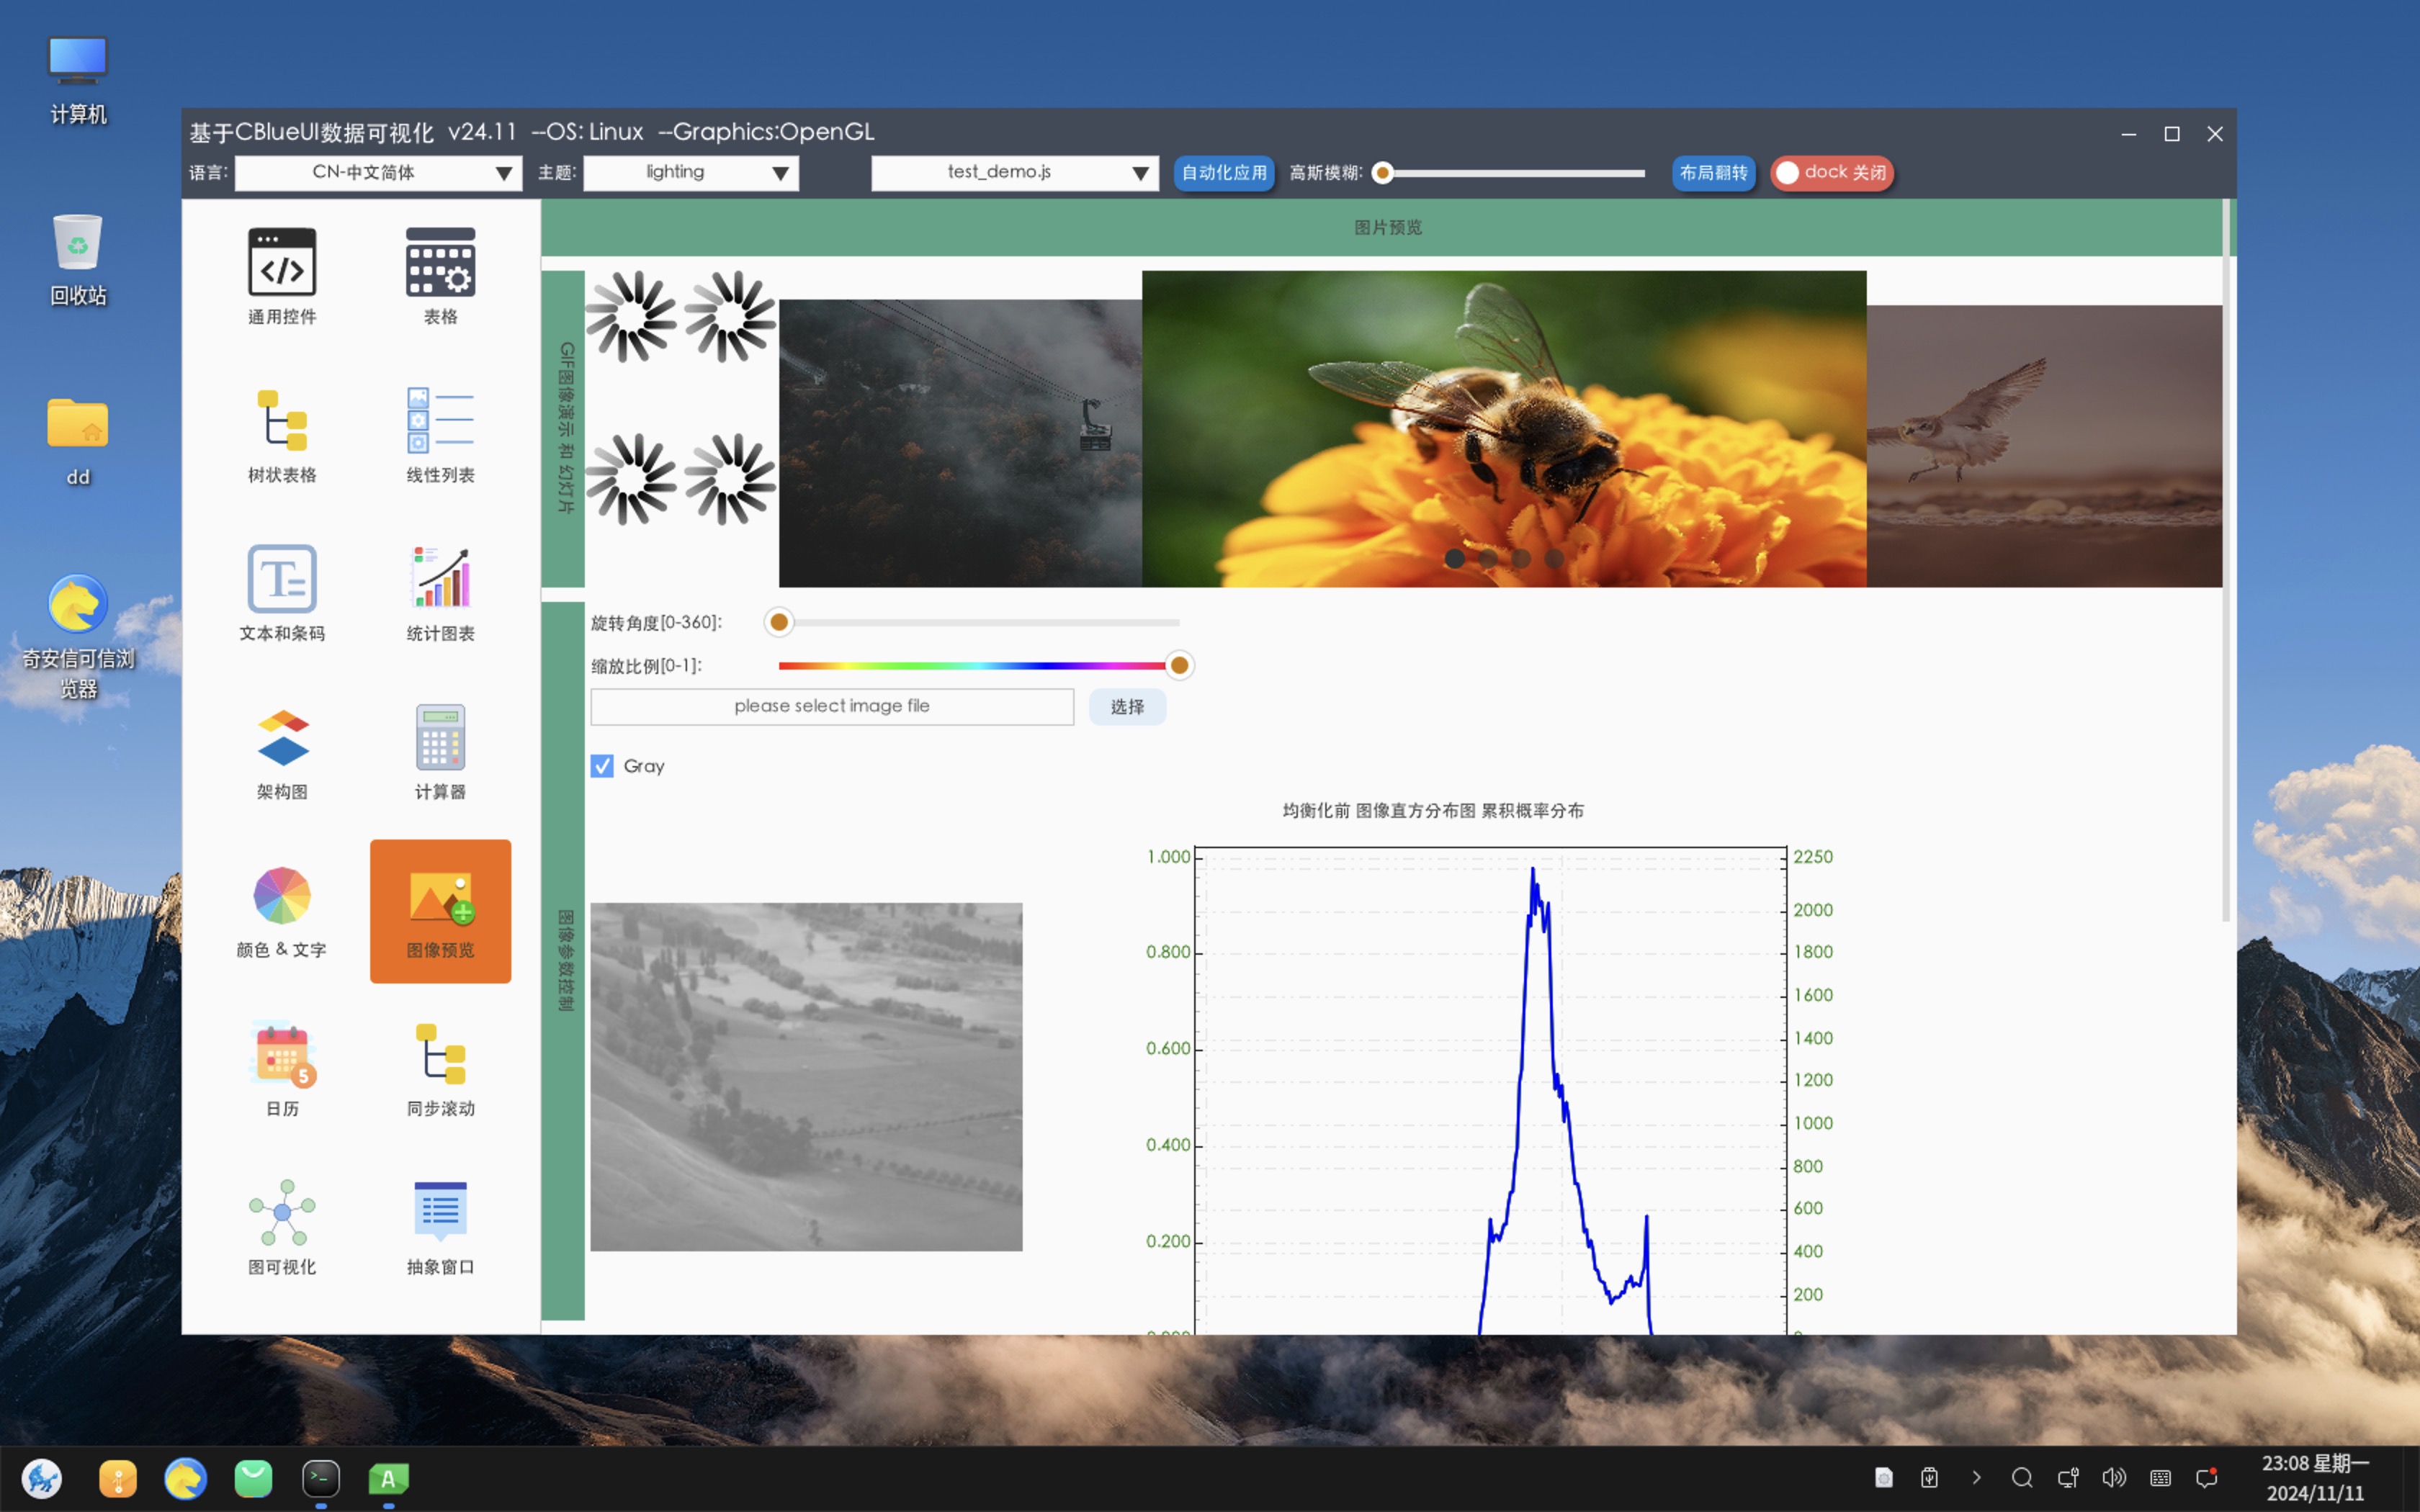This screenshot has height=1512, width=2420.
Task: Open the terminal icon in taskbar
Action: point(321,1478)
